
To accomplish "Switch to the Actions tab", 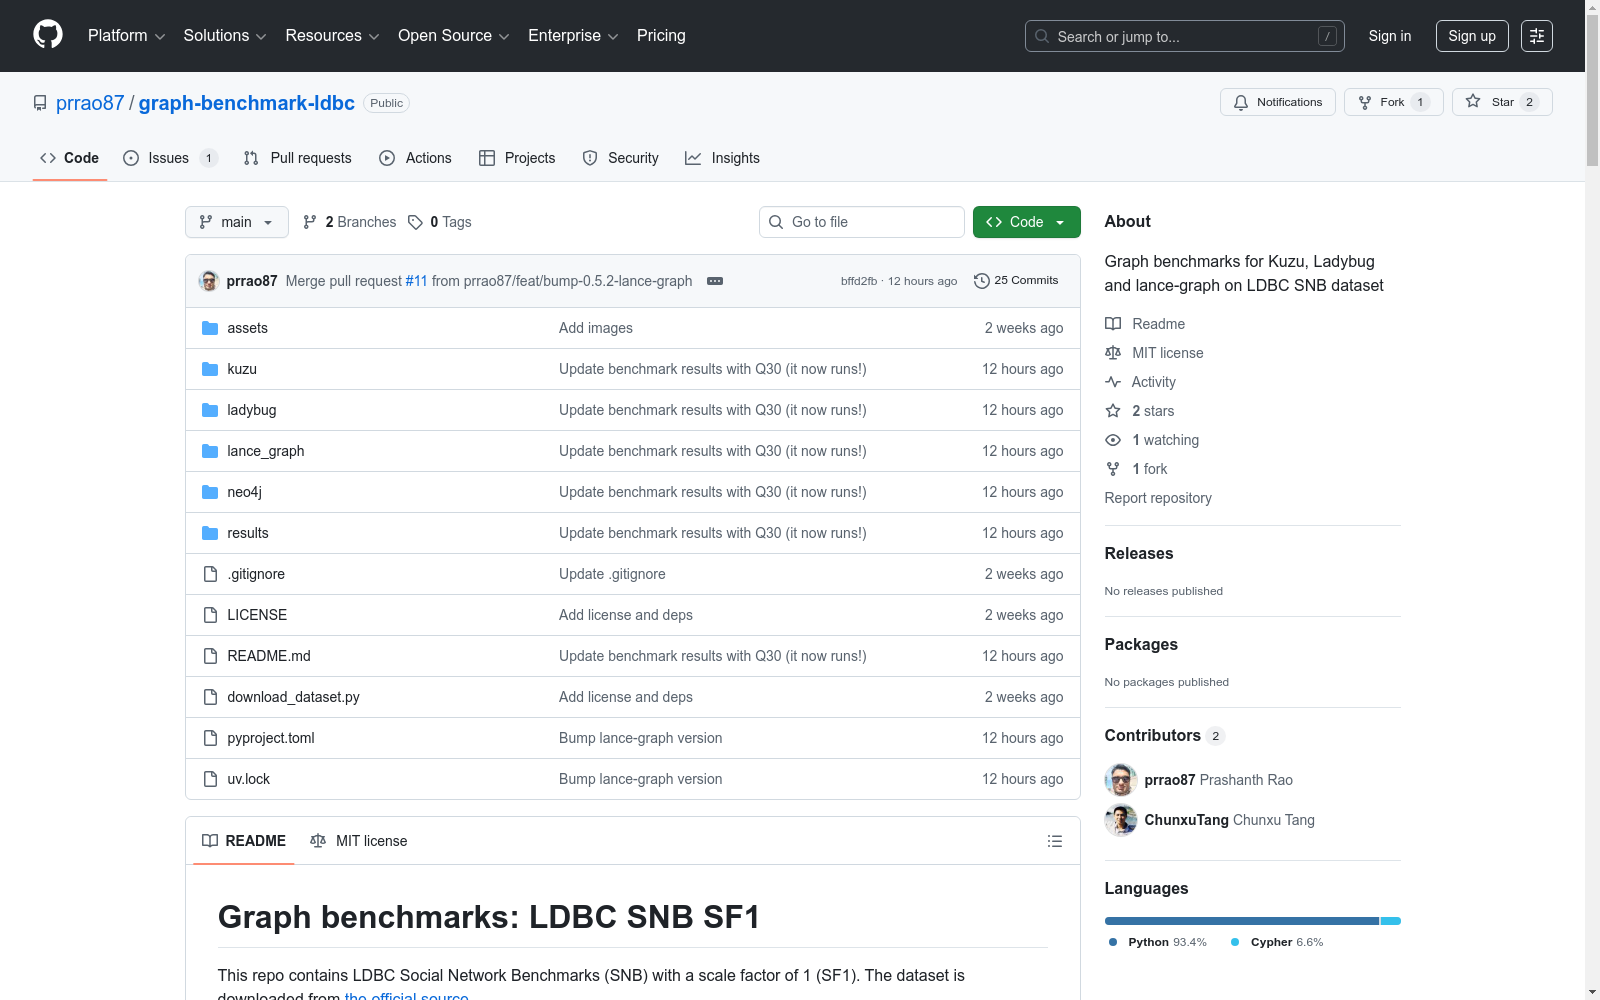I will (x=416, y=158).
